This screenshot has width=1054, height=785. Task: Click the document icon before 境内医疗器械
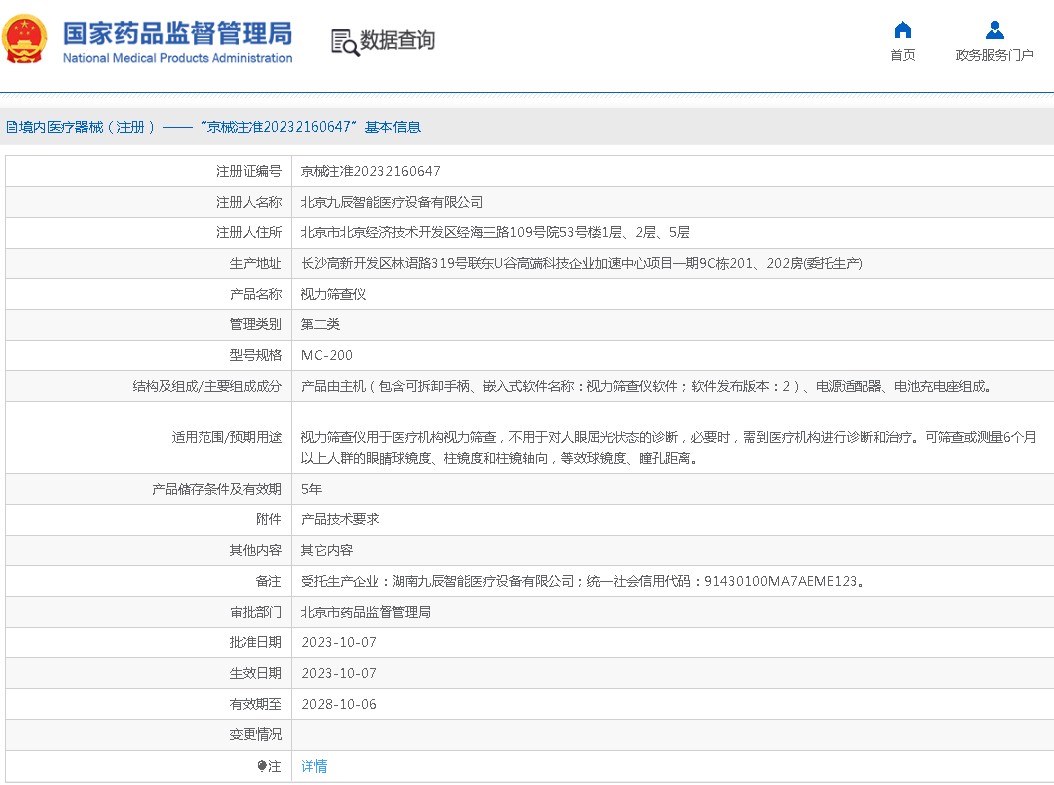pos(11,127)
